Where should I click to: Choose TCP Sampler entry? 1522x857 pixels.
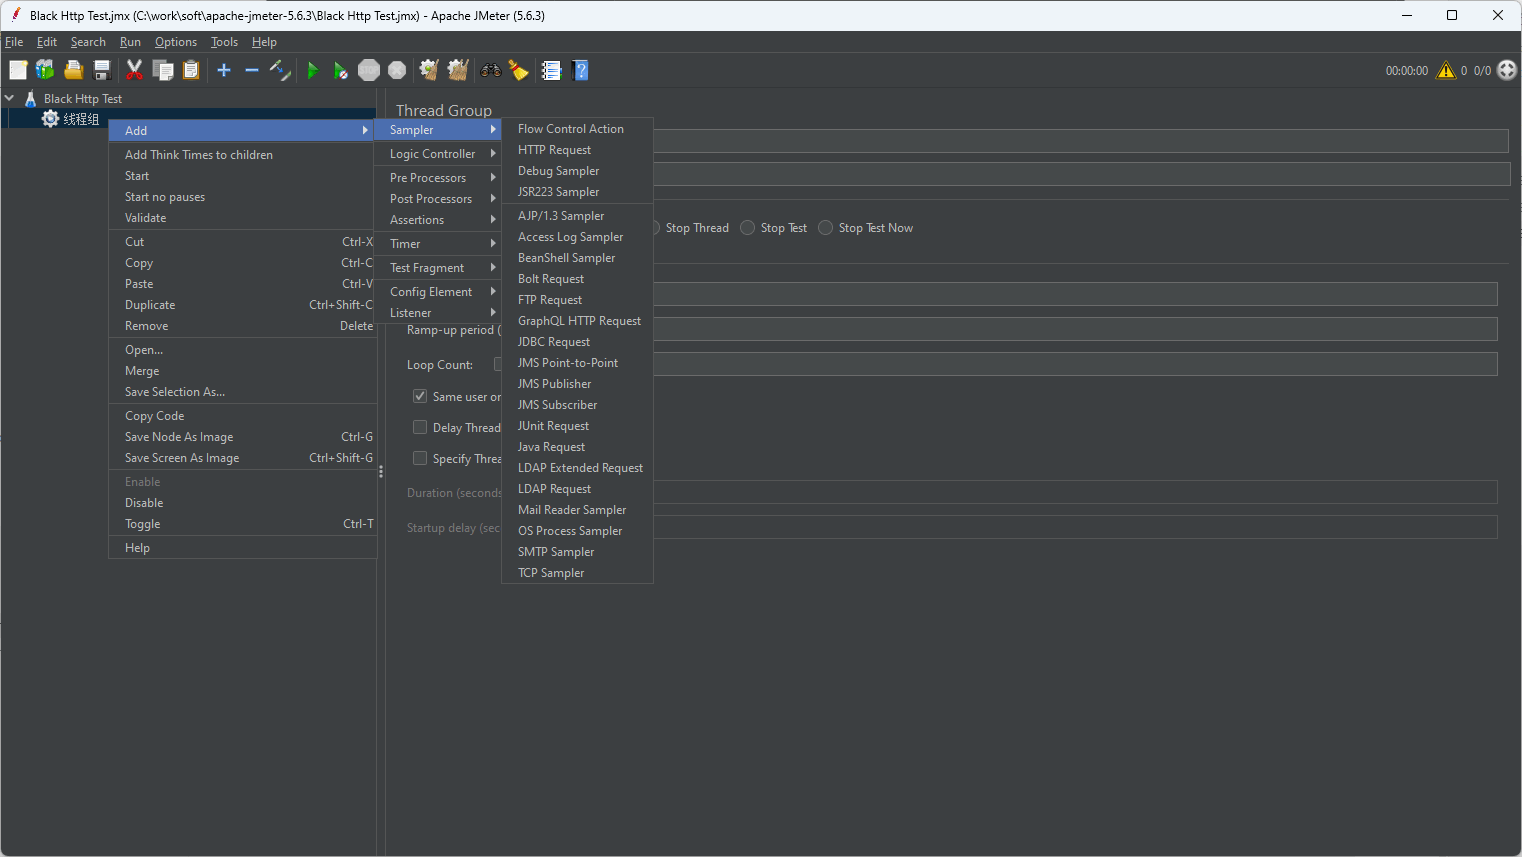click(x=577, y=573)
